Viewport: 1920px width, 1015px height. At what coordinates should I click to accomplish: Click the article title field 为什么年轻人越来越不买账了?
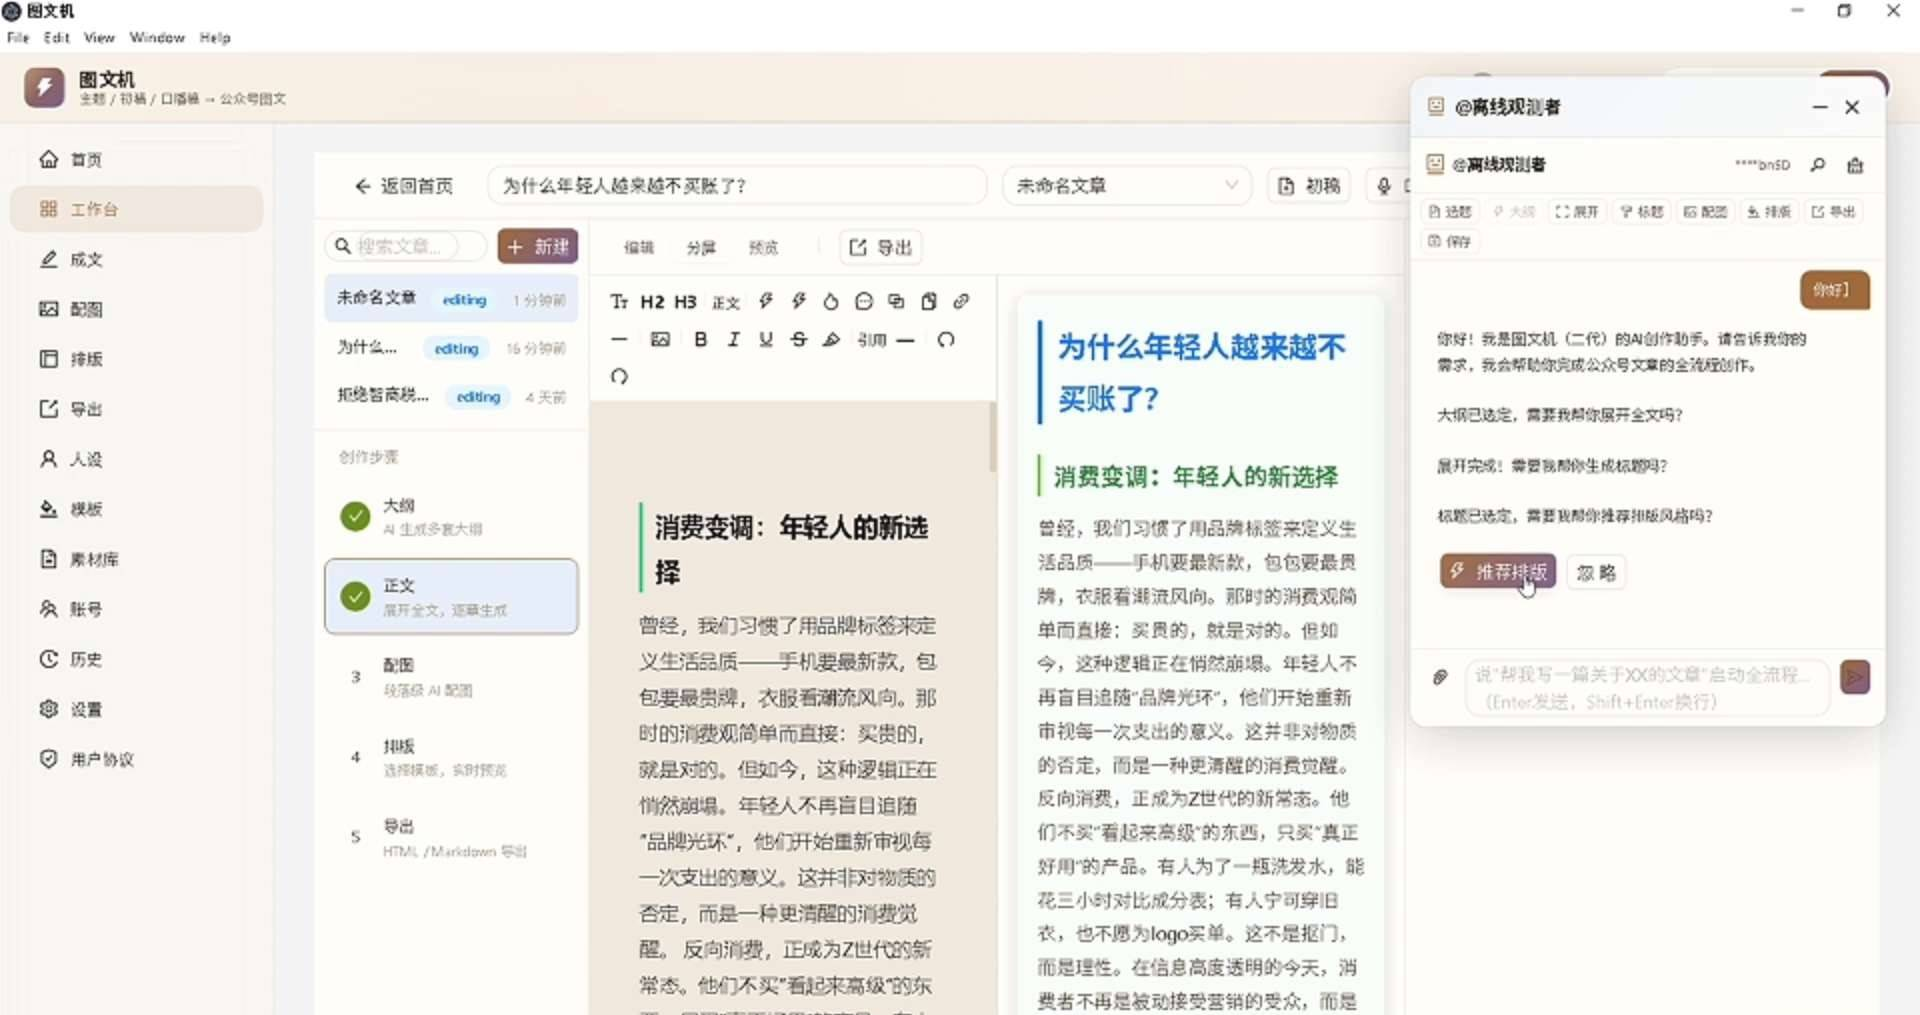(x=737, y=186)
